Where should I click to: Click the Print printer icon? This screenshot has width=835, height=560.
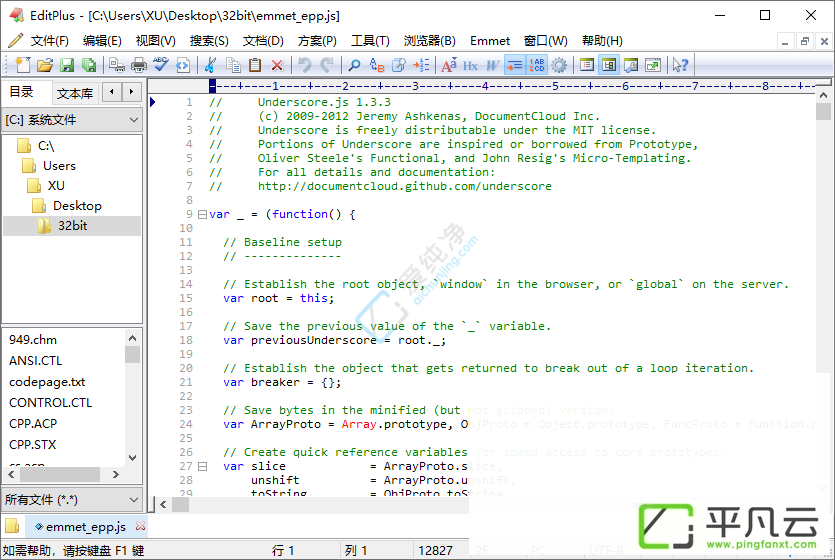point(138,65)
